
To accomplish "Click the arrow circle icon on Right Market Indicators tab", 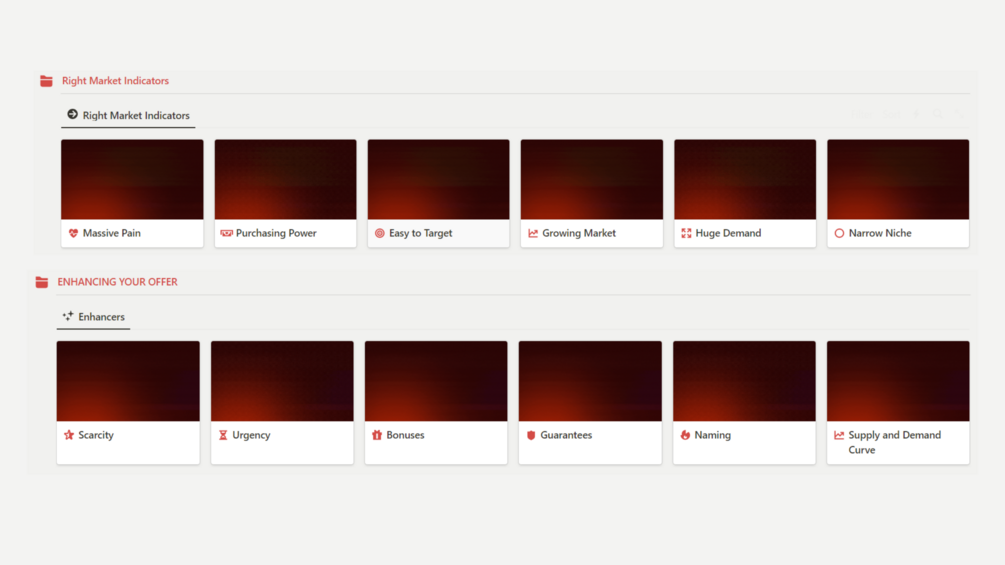I will click(x=72, y=114).
